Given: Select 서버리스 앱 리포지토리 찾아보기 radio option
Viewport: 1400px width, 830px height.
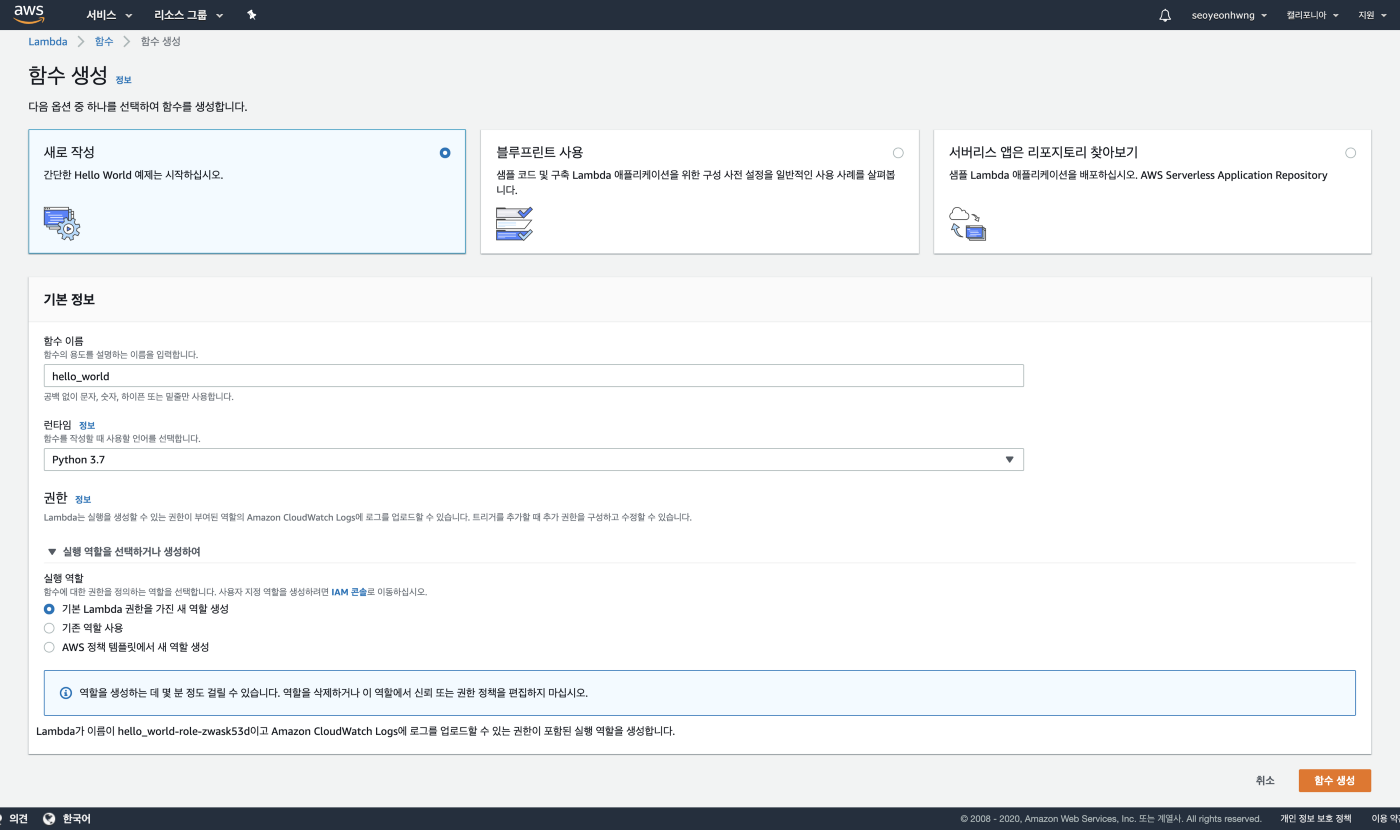Looking at the screenshot, I should pyautogui.click(x=1351, y=153).
